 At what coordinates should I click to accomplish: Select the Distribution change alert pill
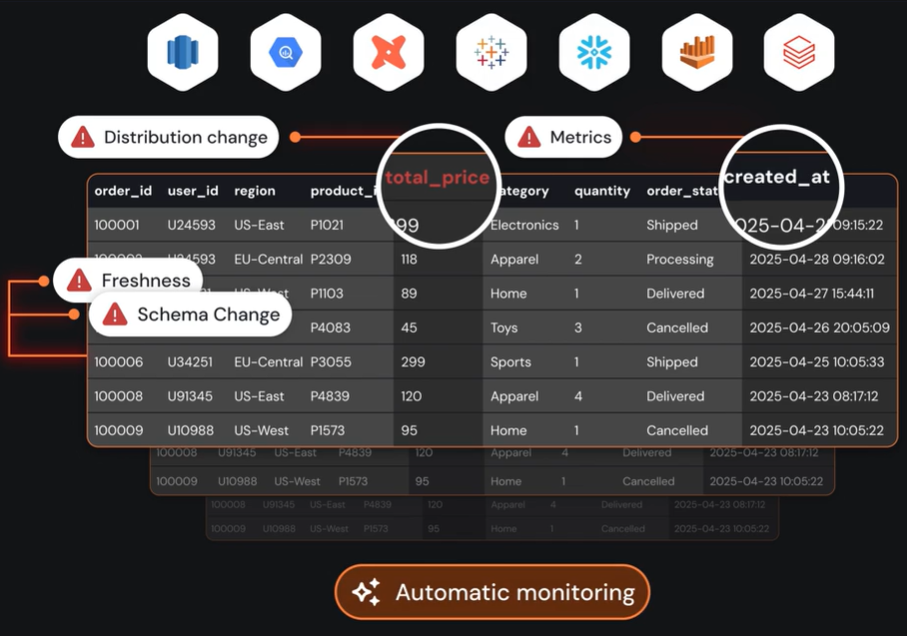coord(168,137)
